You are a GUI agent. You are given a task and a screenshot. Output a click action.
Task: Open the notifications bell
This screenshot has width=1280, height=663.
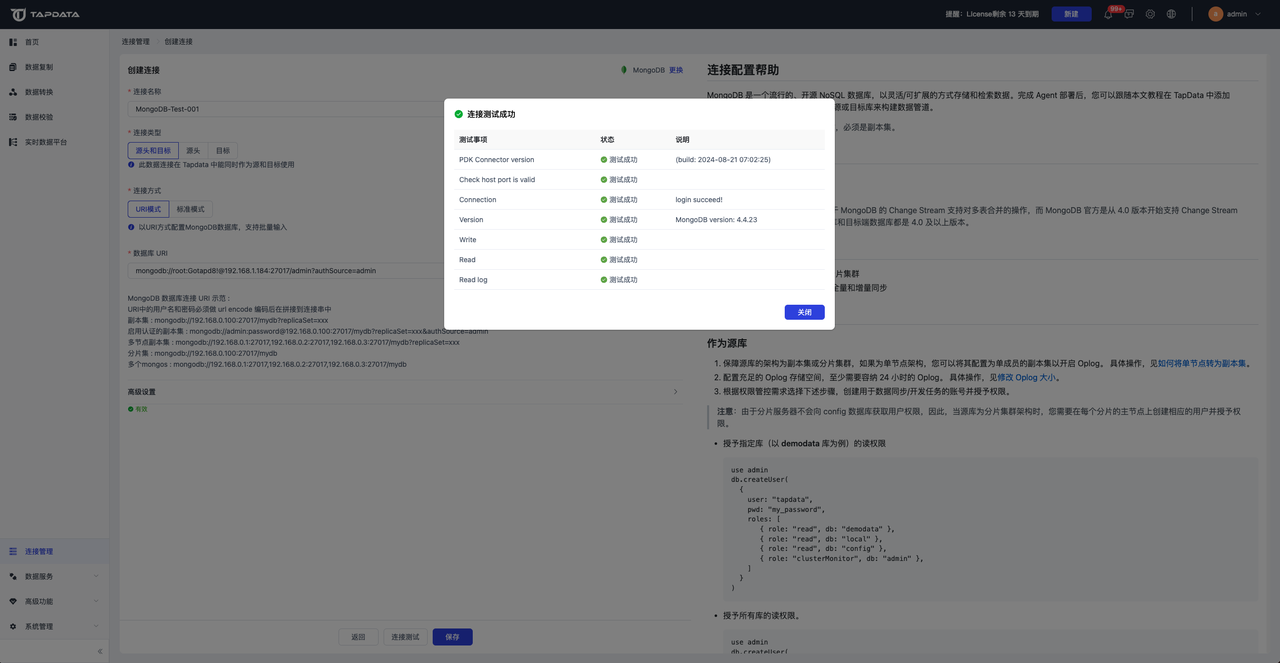1108,14
